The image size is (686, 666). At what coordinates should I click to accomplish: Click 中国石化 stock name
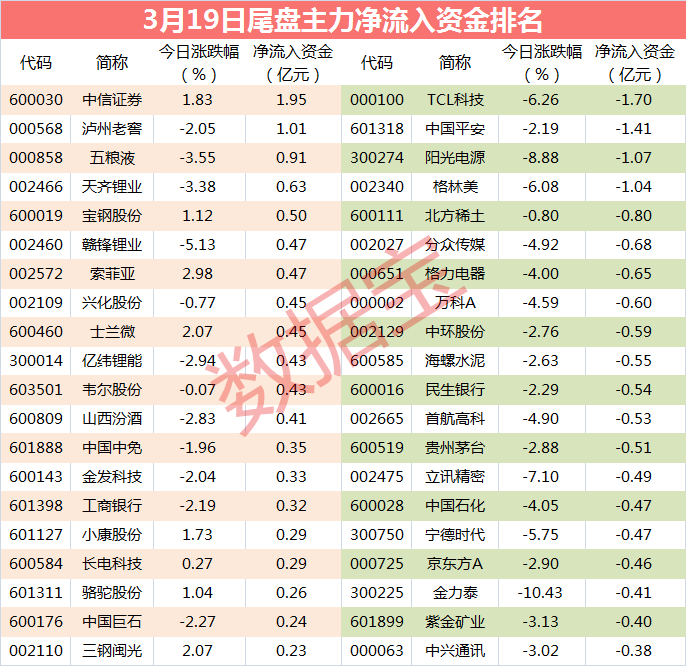[455, 506]
